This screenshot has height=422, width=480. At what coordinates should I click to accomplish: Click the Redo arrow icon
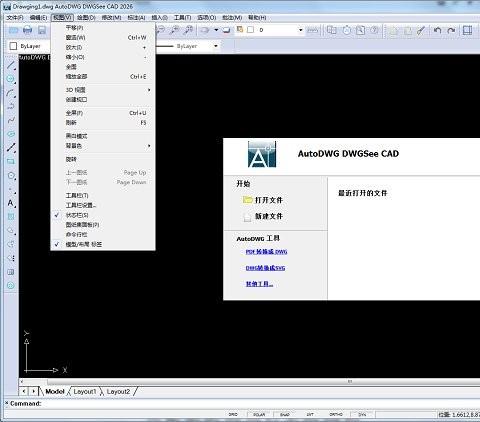[451, 30]
